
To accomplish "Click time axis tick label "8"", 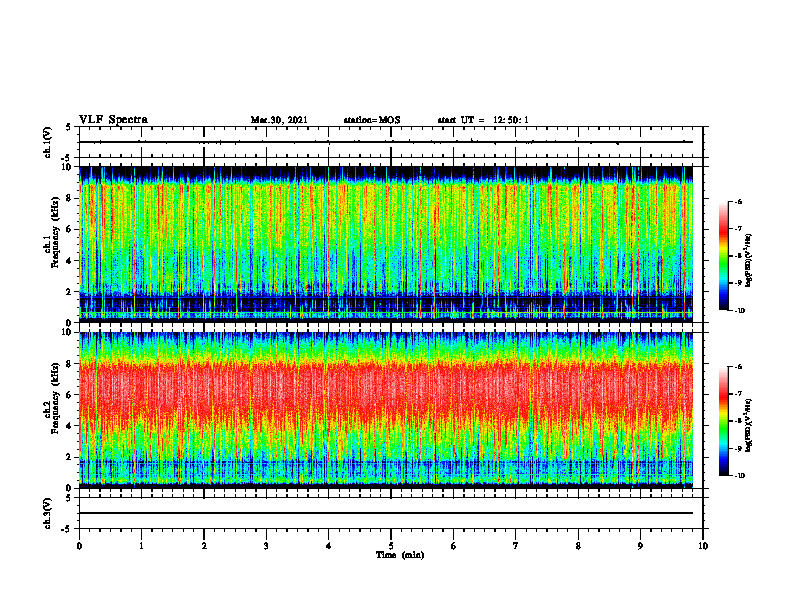I will [x=578, y=546].
